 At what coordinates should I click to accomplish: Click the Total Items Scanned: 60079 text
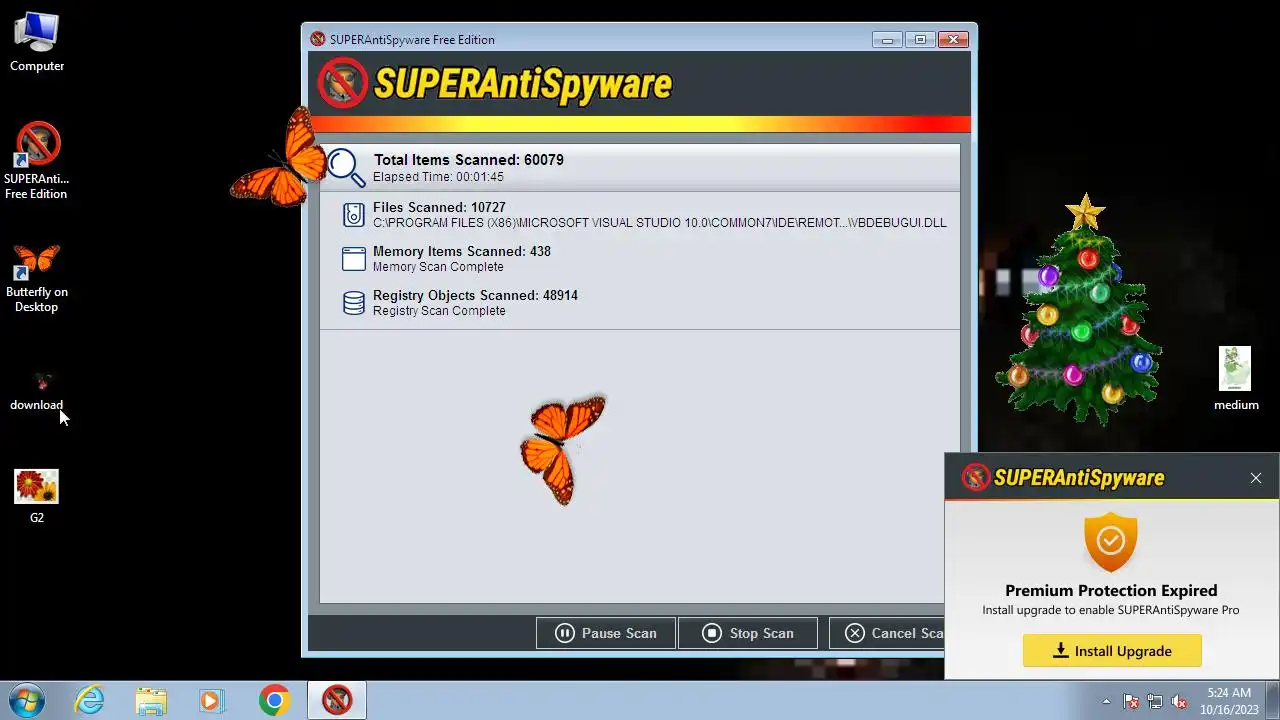(x=469, y=160)
